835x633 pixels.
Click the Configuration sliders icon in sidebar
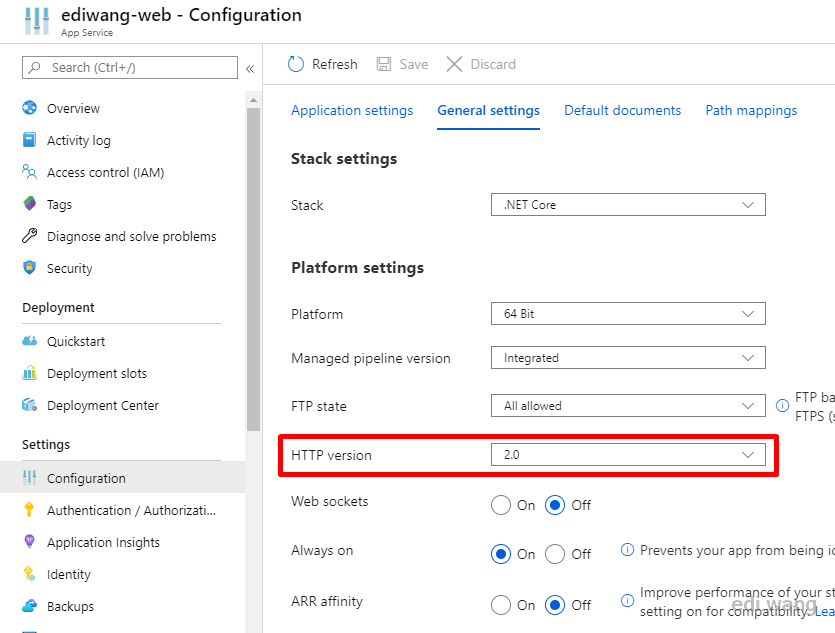pos(30,478)
